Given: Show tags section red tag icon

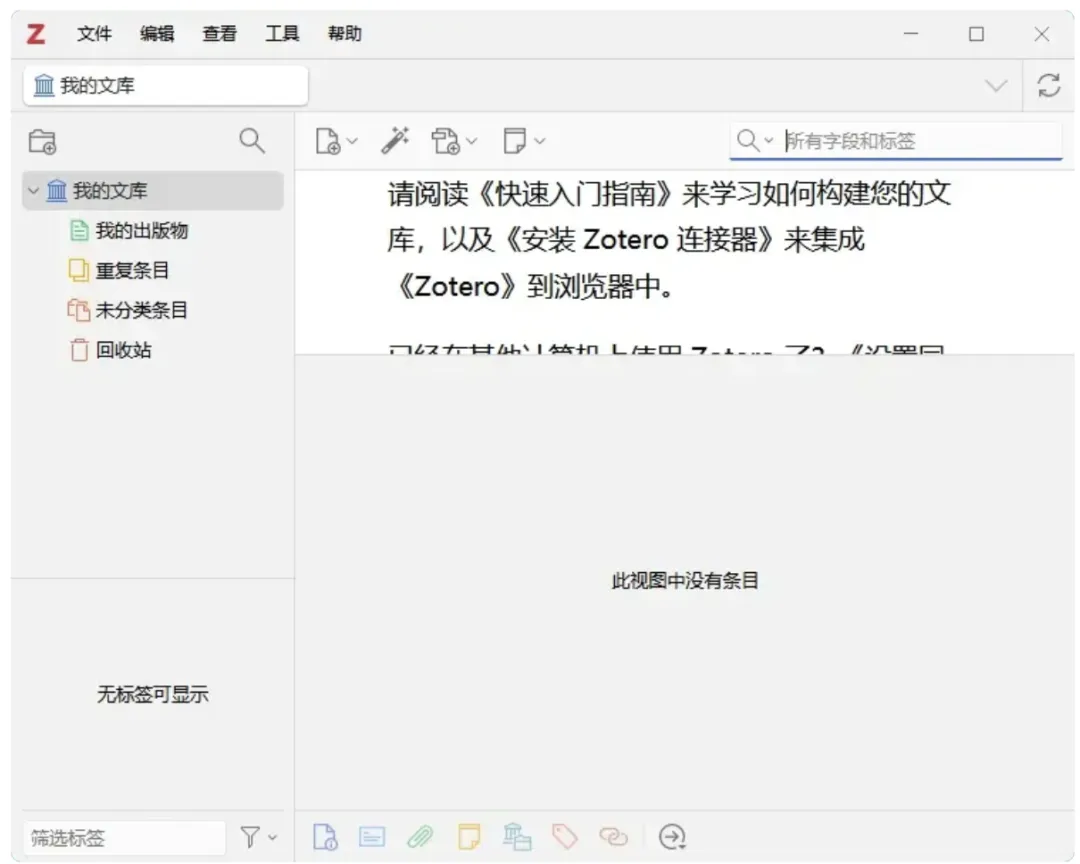Looking at the screenshot, I should coord(565,837).
